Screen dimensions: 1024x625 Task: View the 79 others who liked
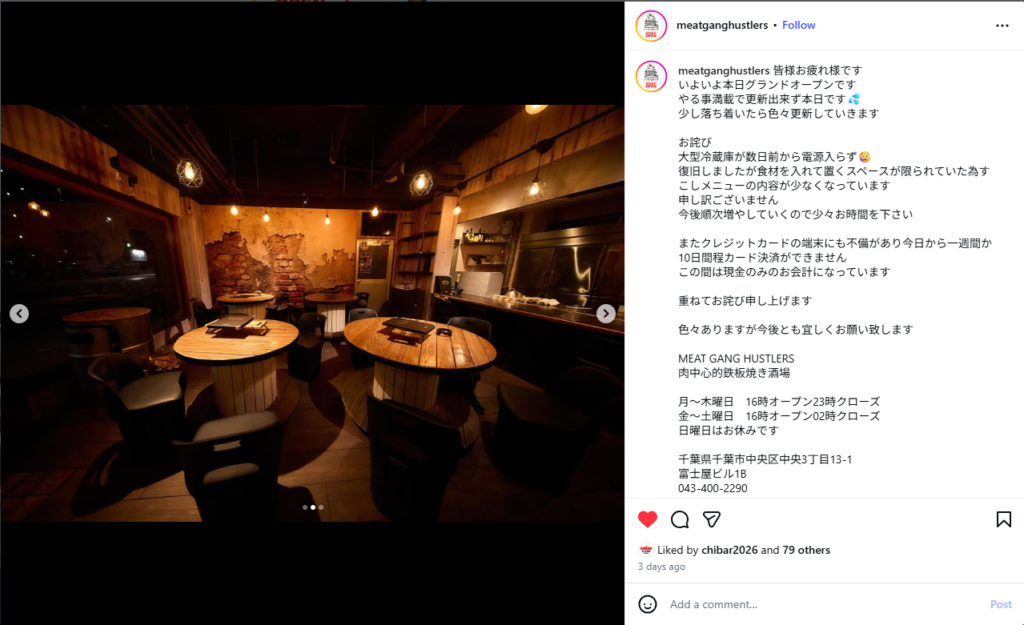(806, 550)
